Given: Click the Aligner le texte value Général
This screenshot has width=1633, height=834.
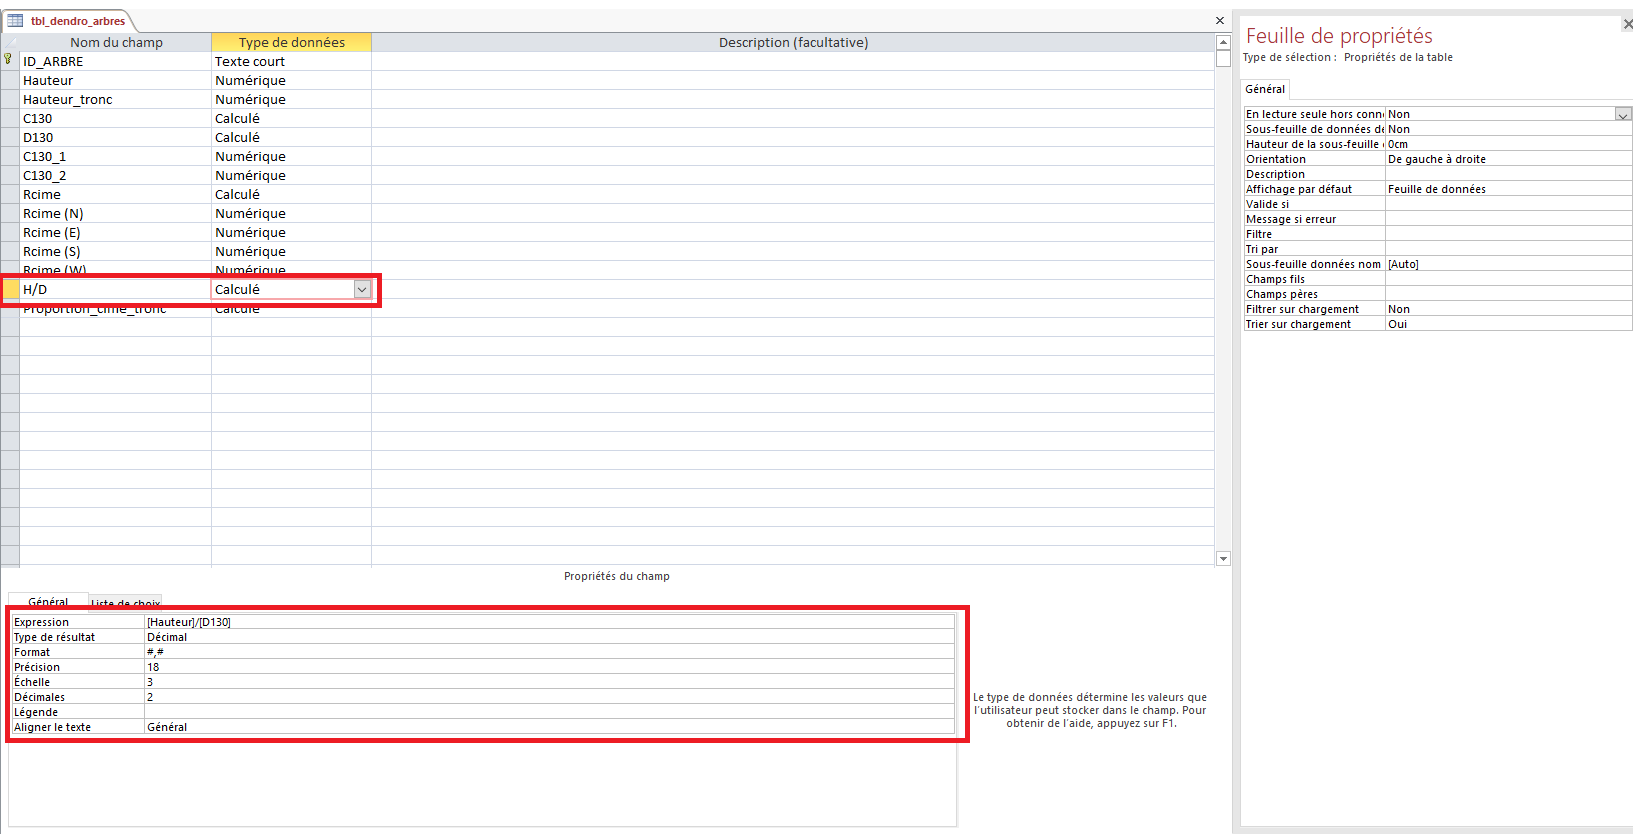Looking at the screenshot, I should click(549, 727).
